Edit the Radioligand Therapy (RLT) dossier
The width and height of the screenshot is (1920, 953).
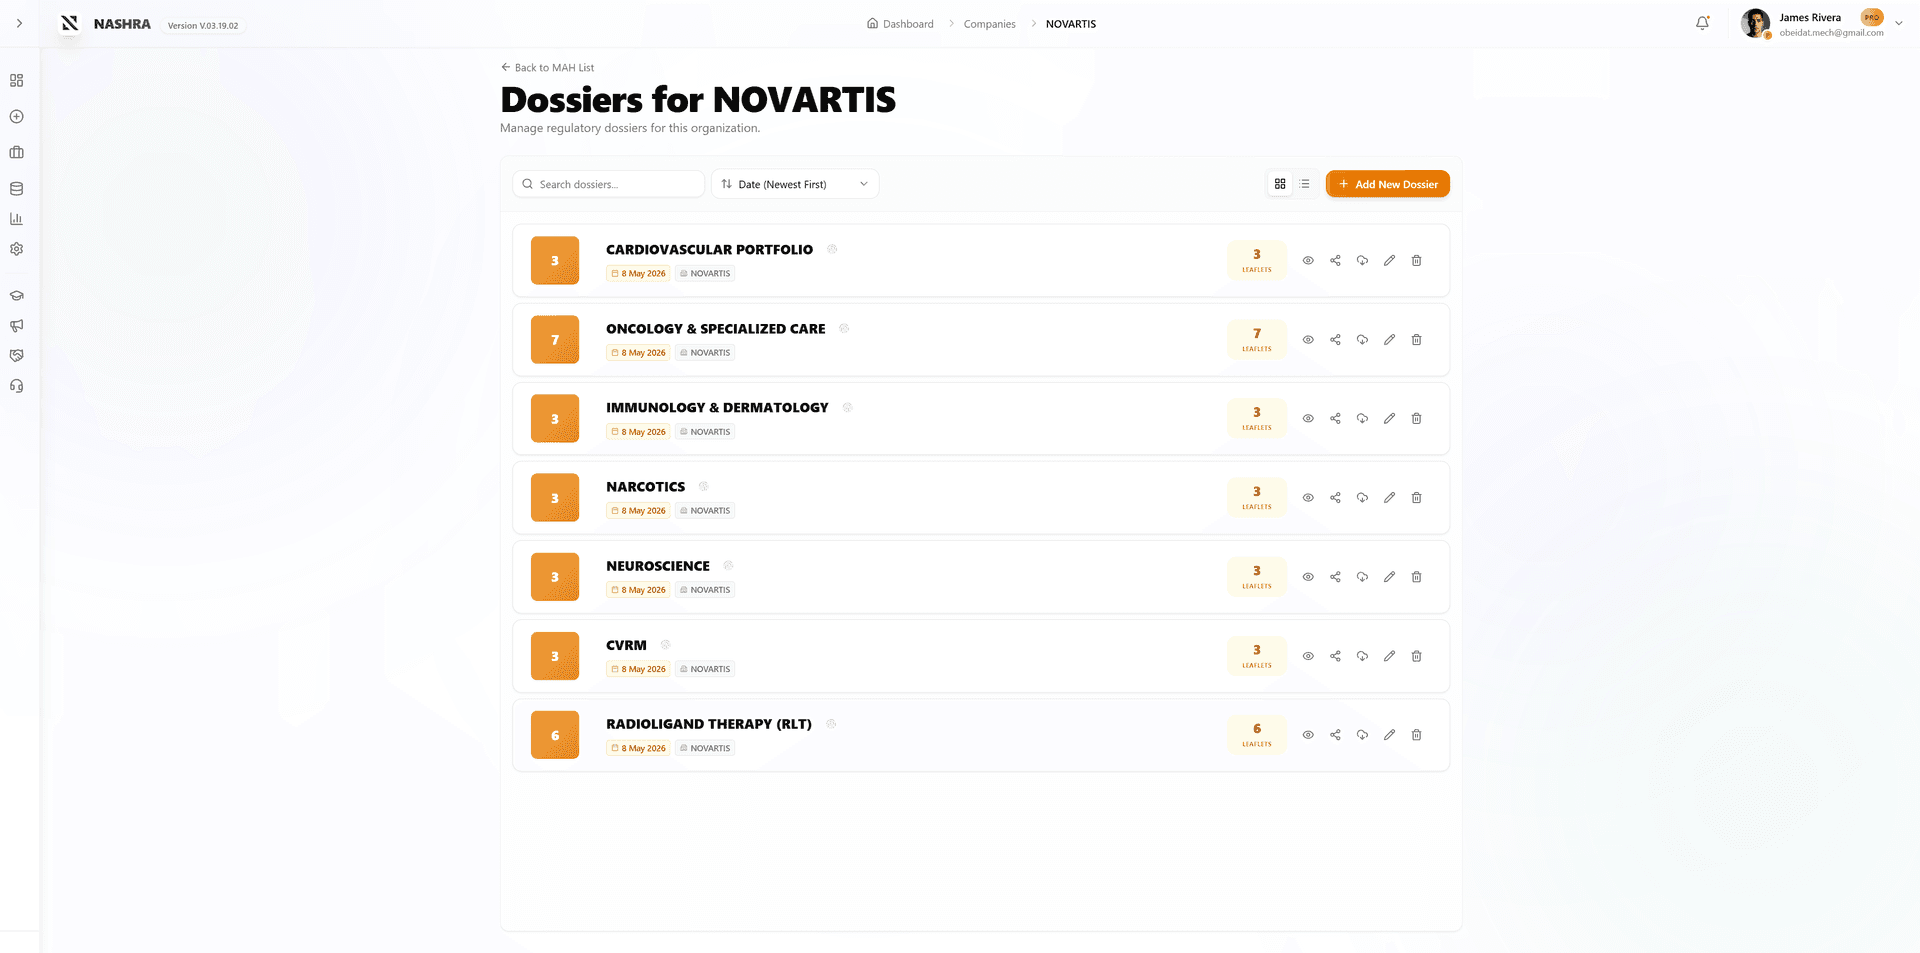(x=1389, y=735)
